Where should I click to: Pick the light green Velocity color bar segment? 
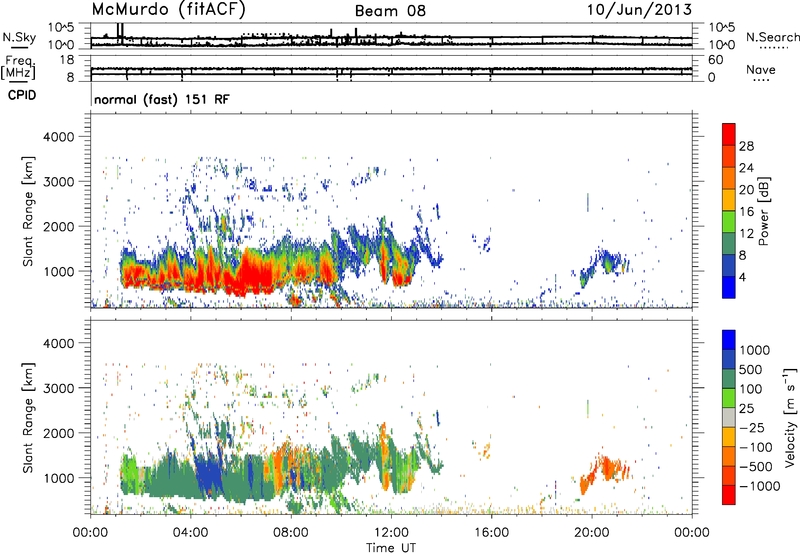coord(729,398)
